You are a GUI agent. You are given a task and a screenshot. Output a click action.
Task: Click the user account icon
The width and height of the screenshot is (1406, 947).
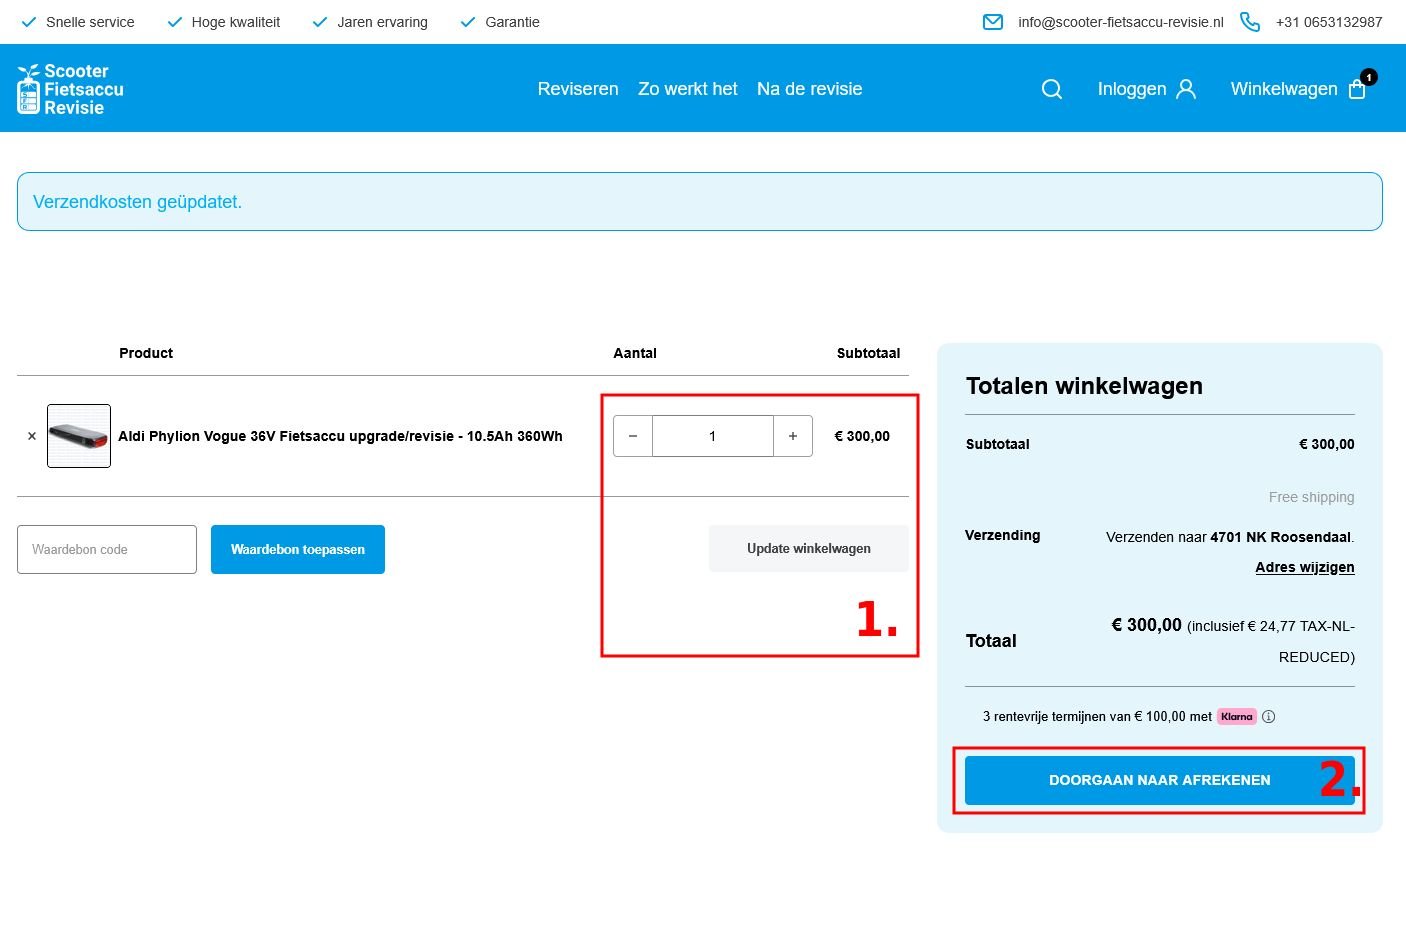pyautogui.click(x=1186, y=89)
